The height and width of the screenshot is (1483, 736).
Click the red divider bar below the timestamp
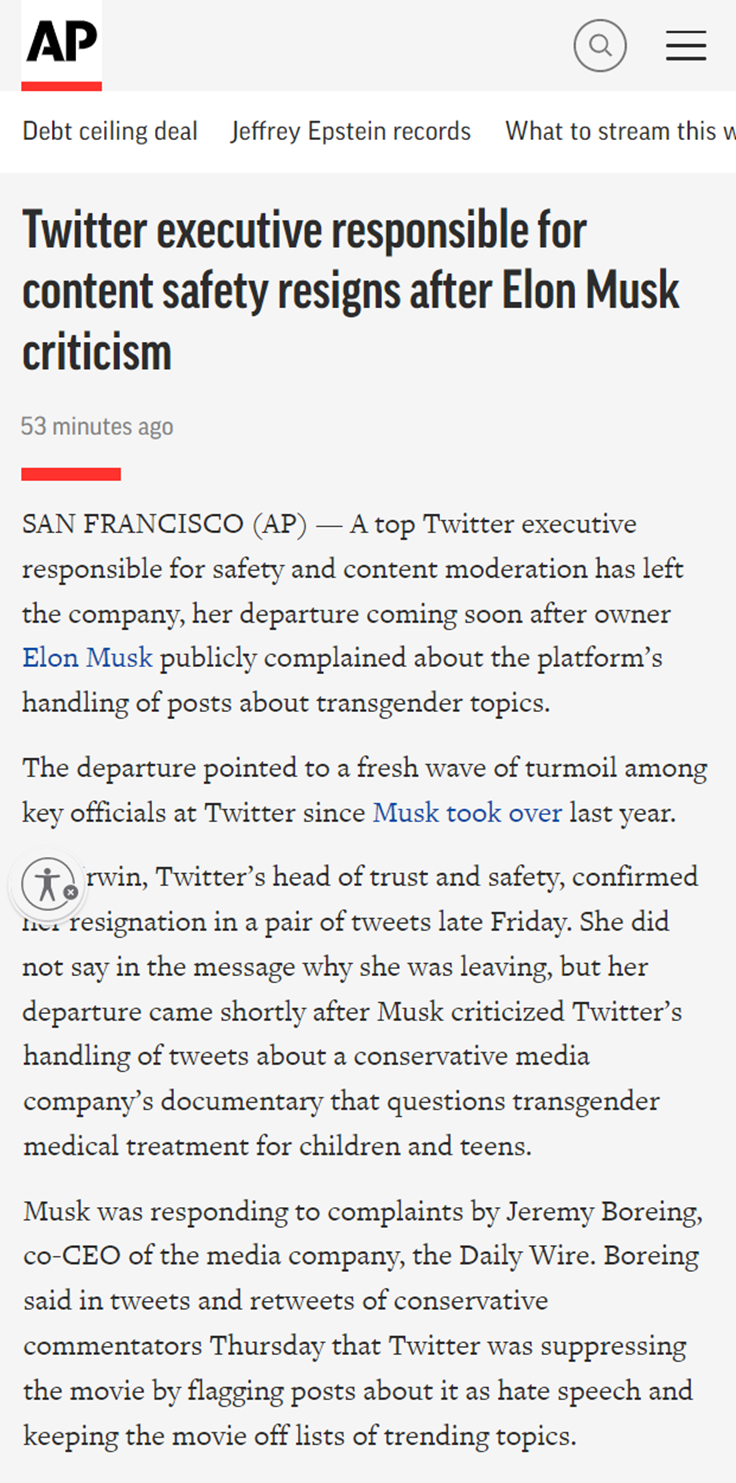point(71,473)
